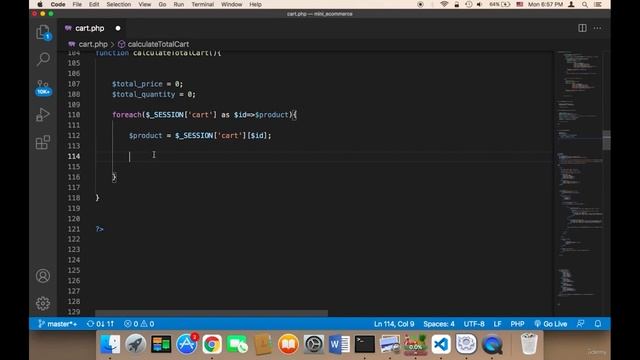Screen dimensions: 640x360
Task: Open Spotlight search in the menu bar
Action: pyautogui.click(x=585, y=4)
